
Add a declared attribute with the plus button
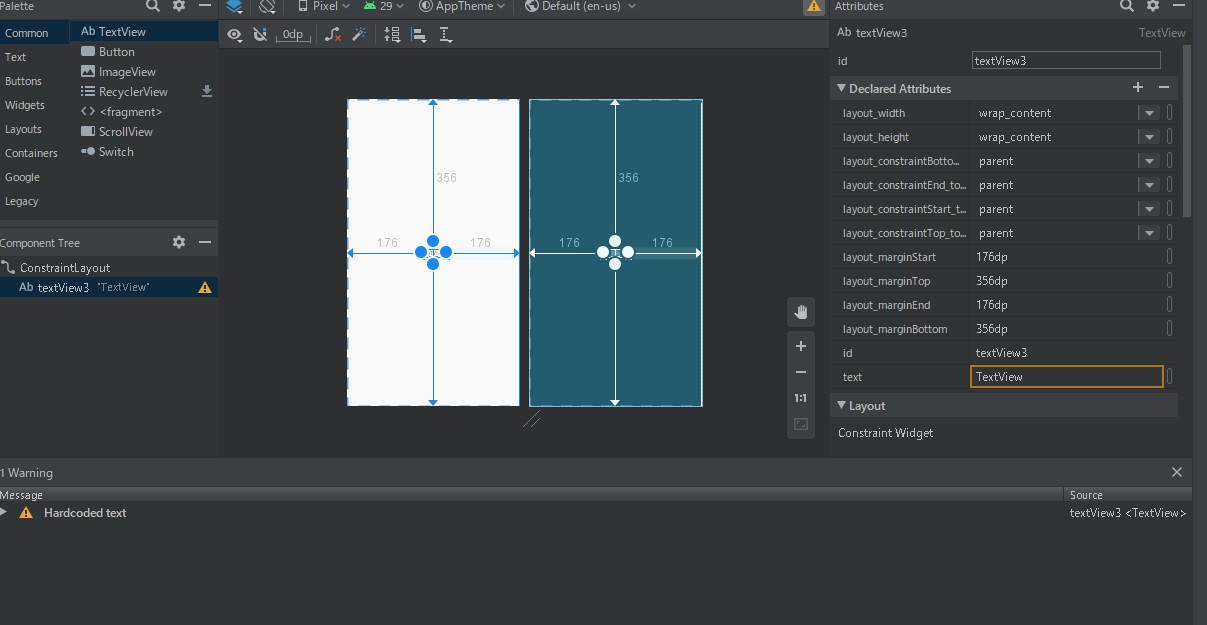[1138, 88]
